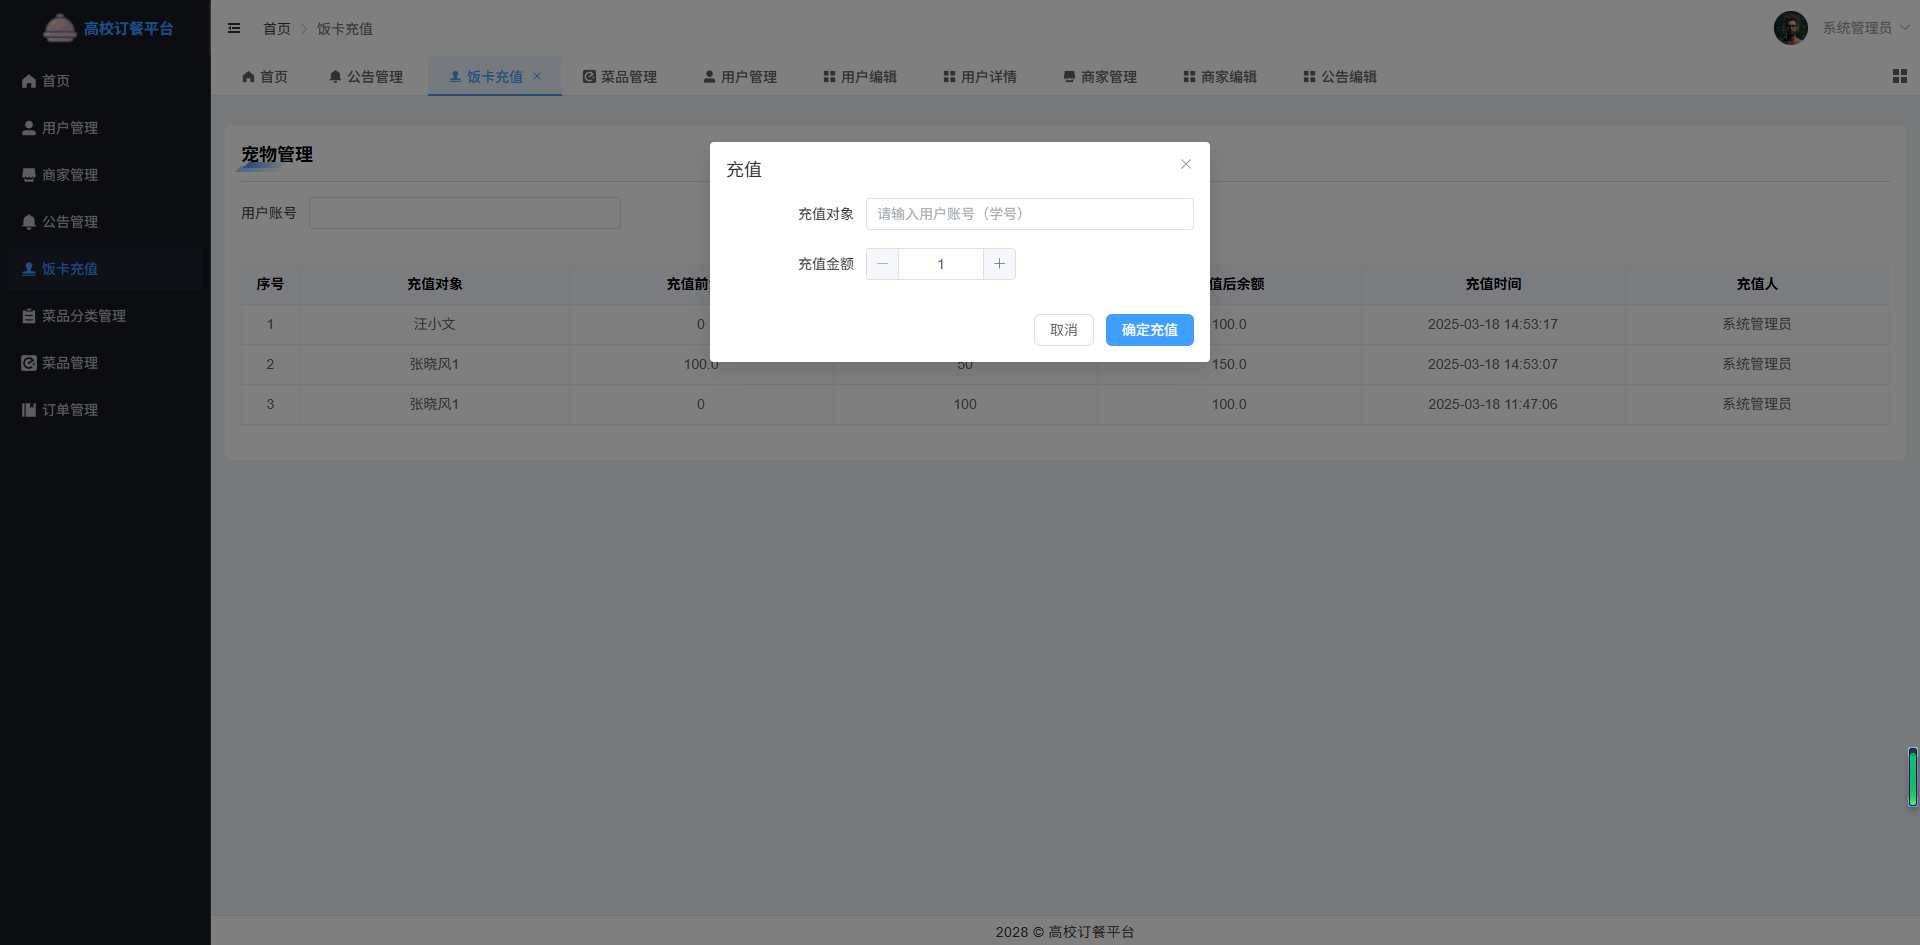Click the 充值对象 account input field

(1028, 213)
